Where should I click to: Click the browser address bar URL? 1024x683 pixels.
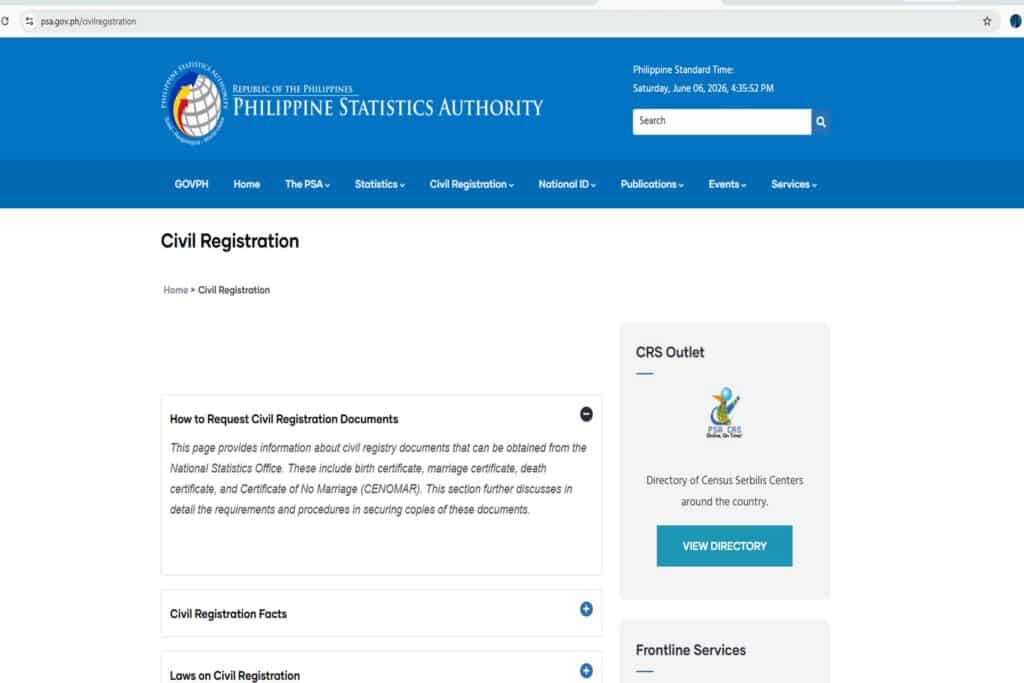pyautogui.click(x=88, y=22)
